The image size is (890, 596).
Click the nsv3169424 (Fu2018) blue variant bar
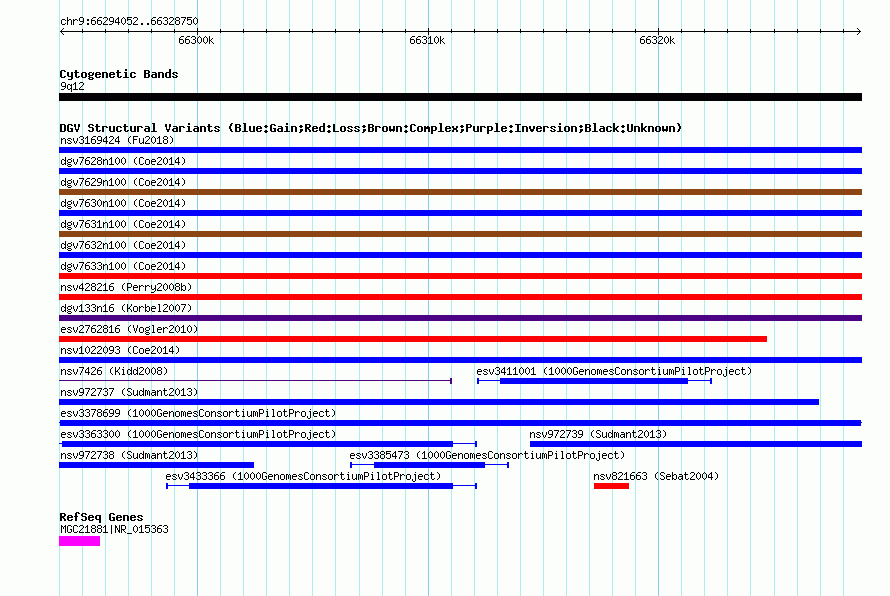[460, 150]
